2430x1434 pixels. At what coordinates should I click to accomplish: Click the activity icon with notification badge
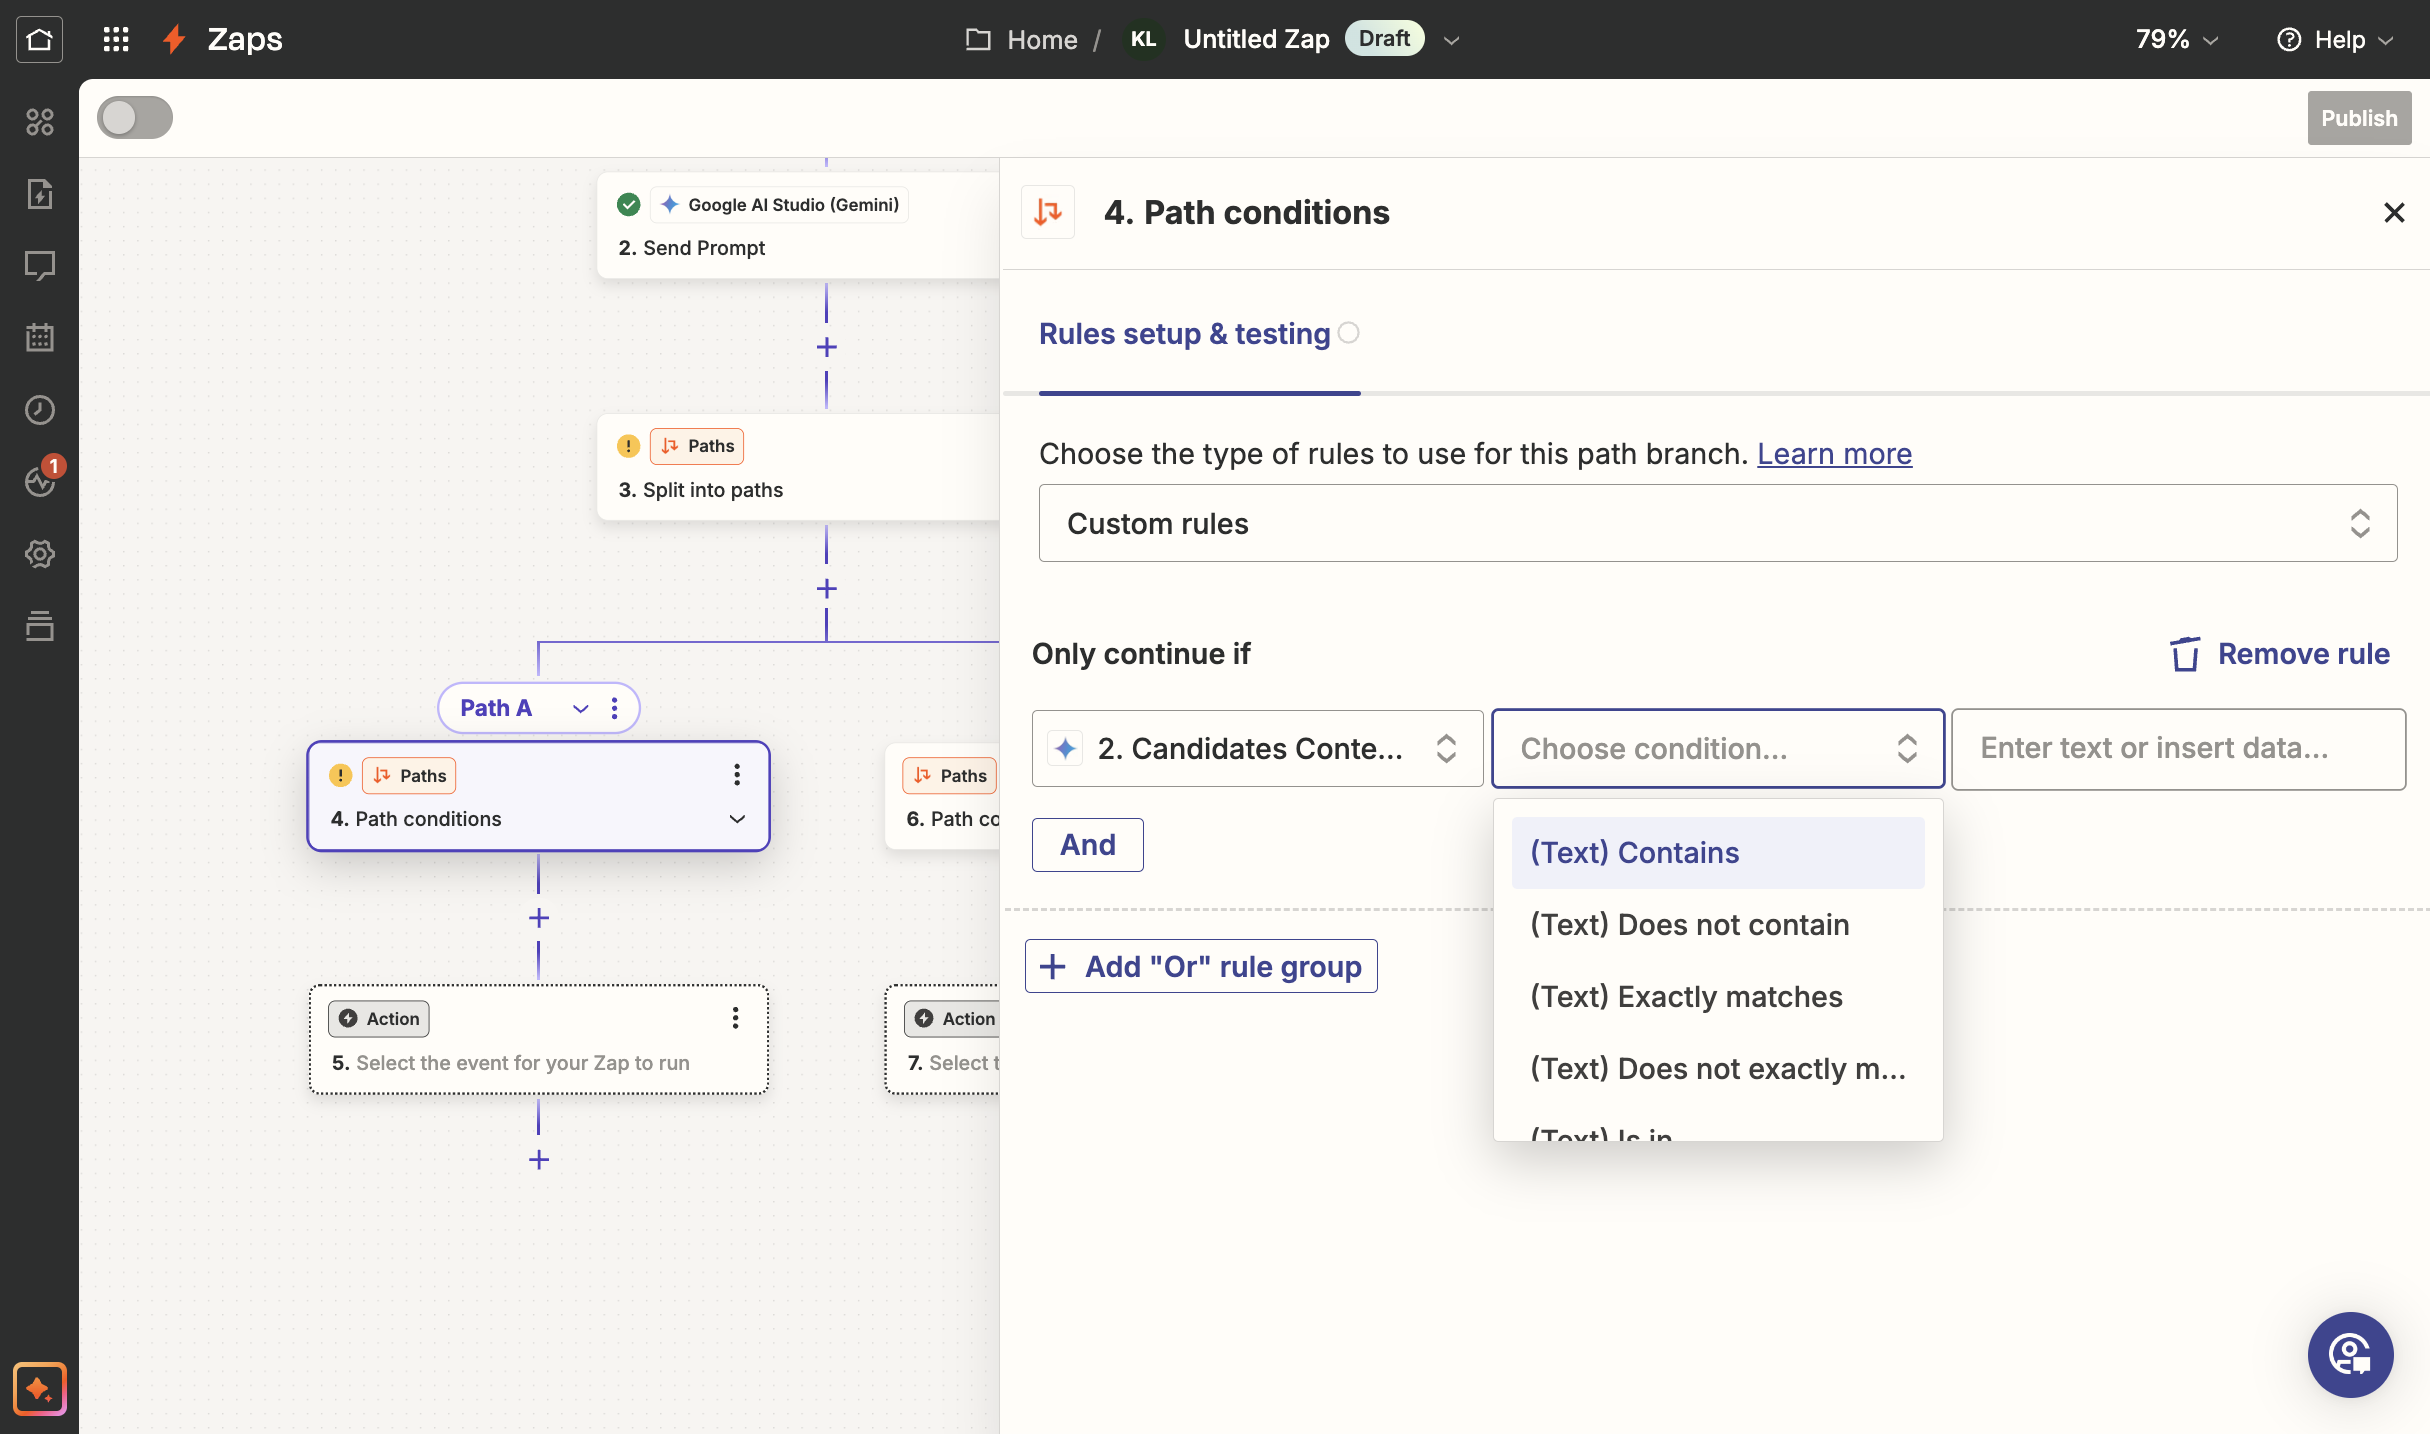click(40, 481)
